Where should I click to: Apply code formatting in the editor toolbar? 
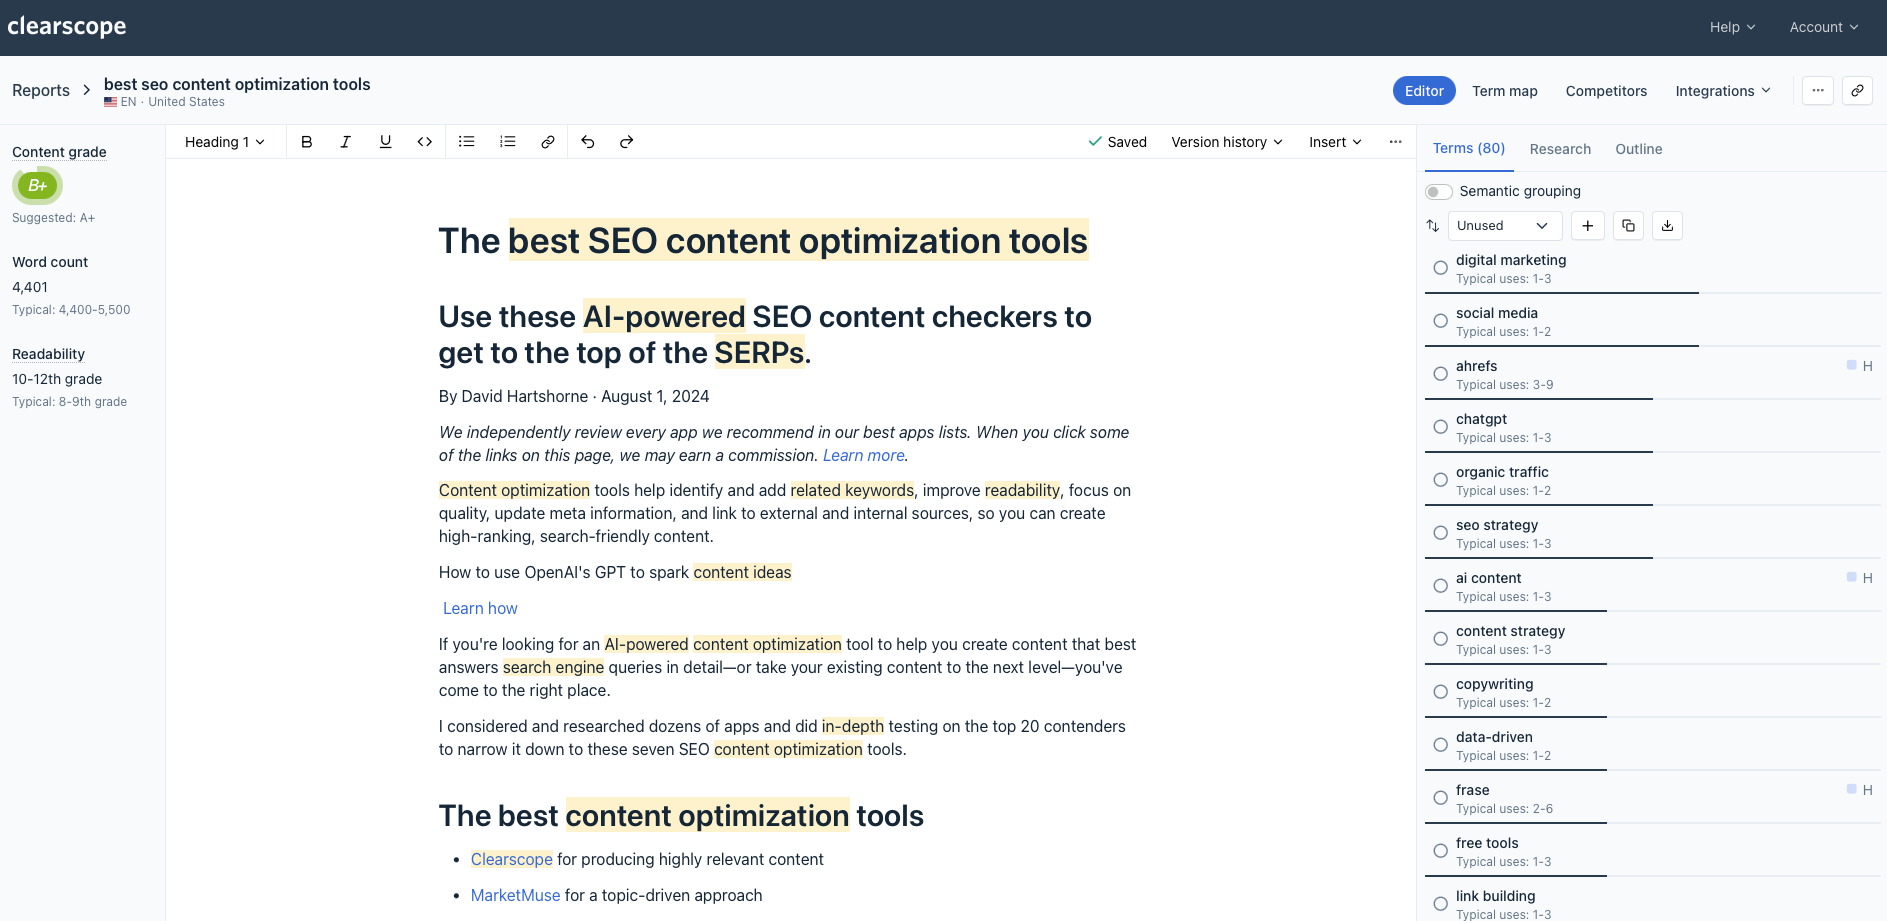(x=424, y=141)
